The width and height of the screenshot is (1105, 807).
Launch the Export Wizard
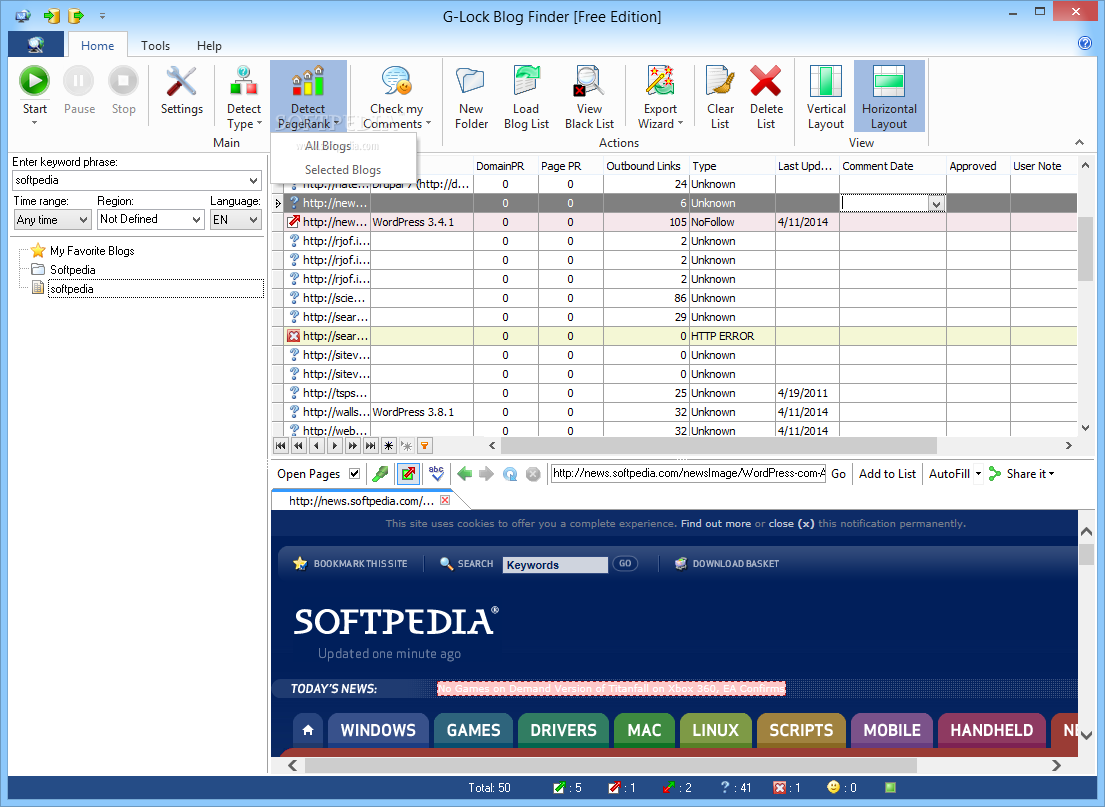click(x=660, y=98)
